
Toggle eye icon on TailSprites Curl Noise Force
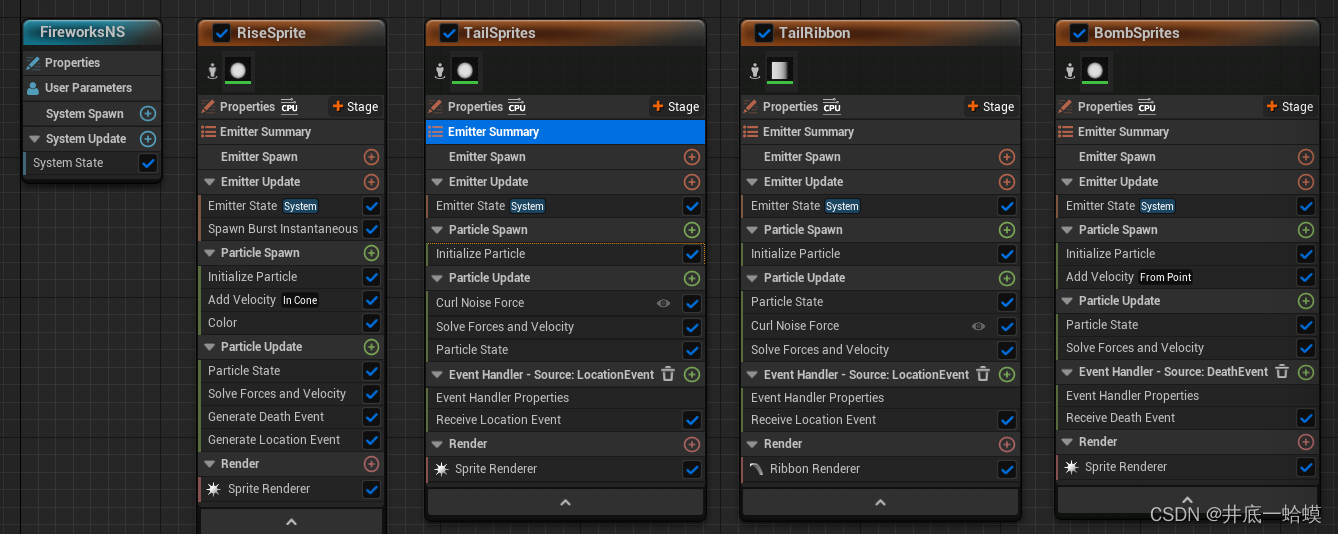tap(663, 303)
